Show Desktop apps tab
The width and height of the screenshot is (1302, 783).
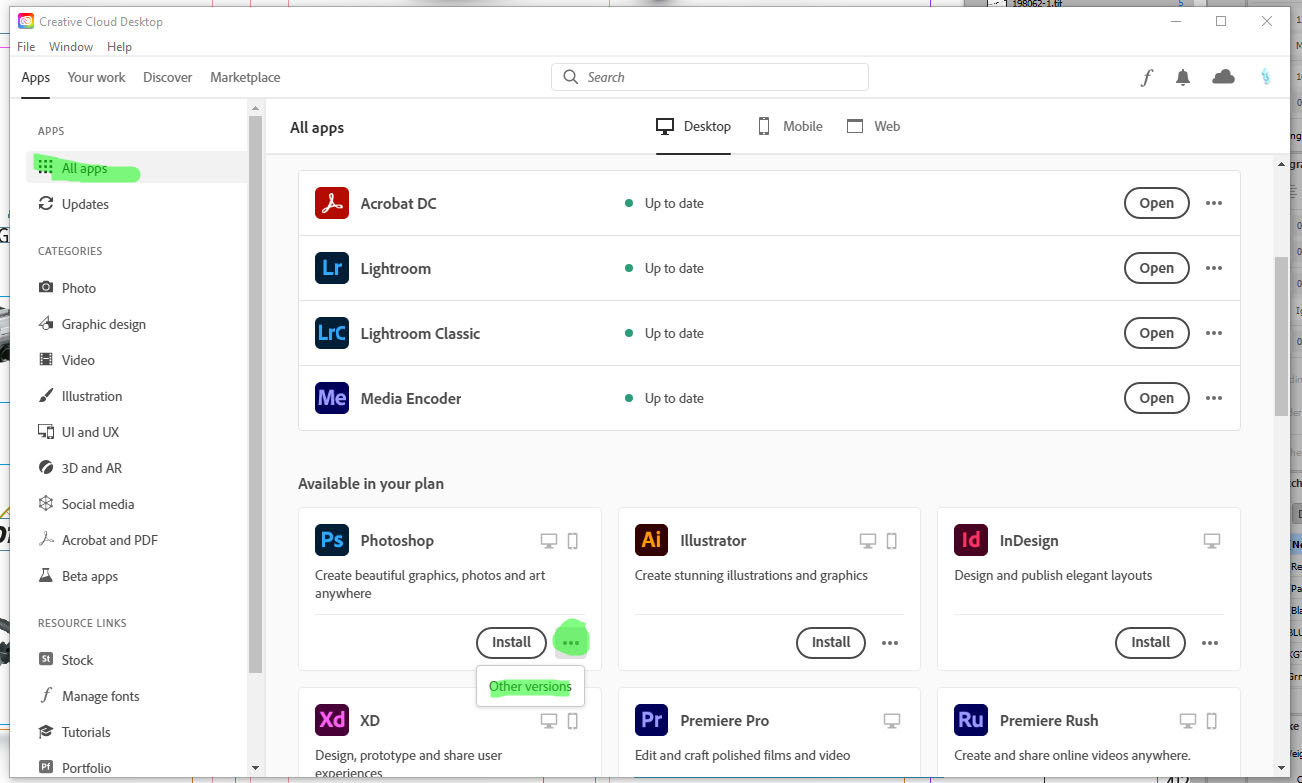coord(693,127)
